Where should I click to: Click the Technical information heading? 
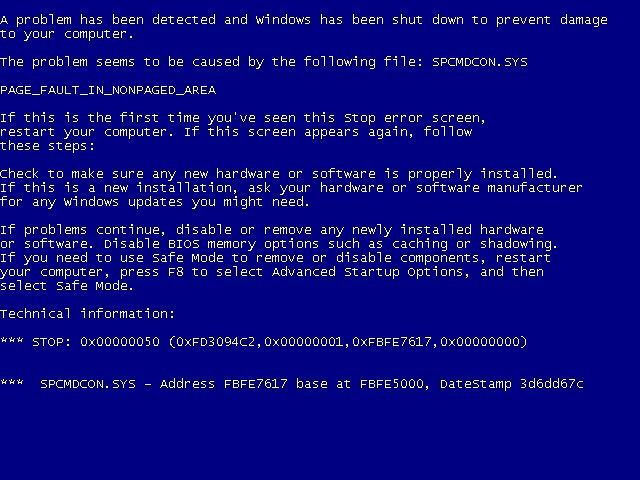coord(87,313)
